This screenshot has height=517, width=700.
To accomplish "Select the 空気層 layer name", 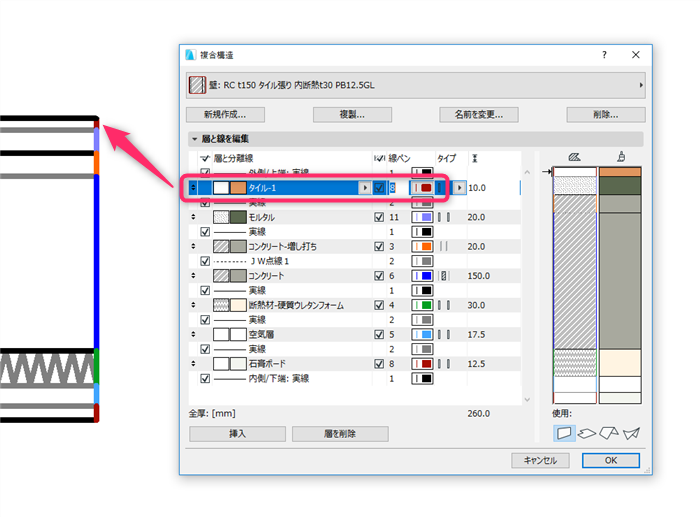I will tap(261, 334).
